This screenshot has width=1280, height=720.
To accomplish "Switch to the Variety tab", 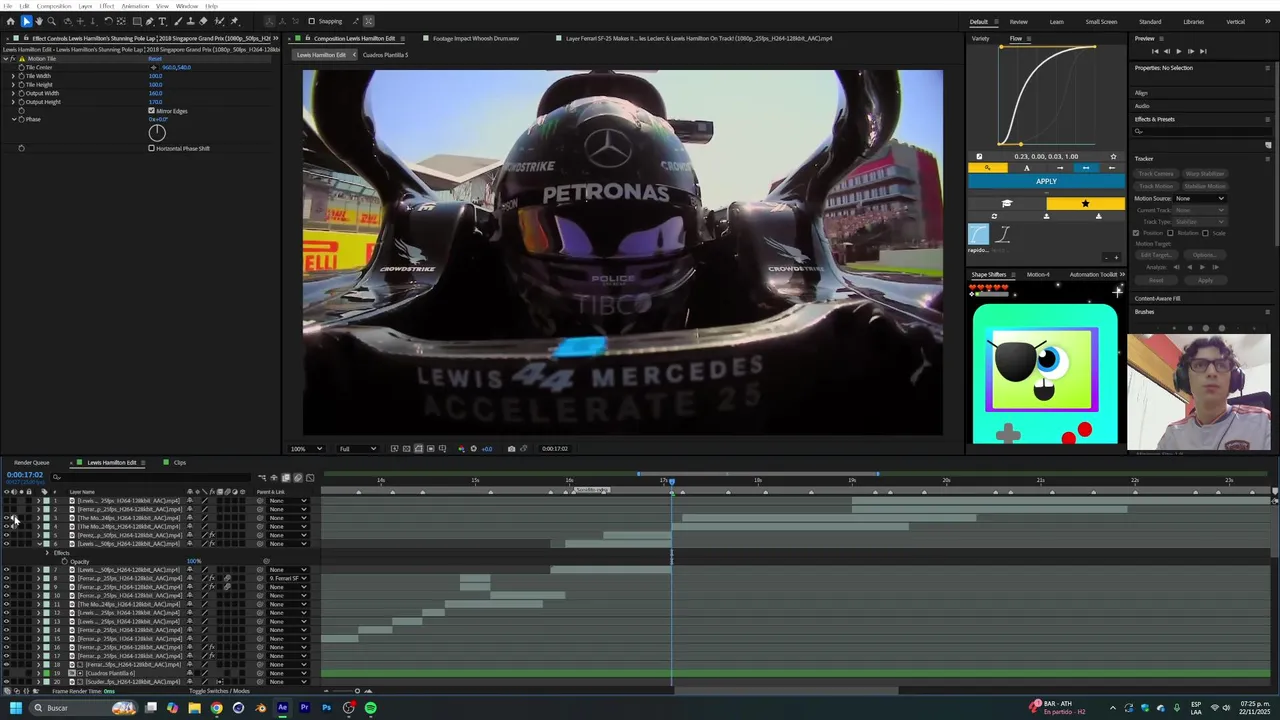I will (980, 38).
